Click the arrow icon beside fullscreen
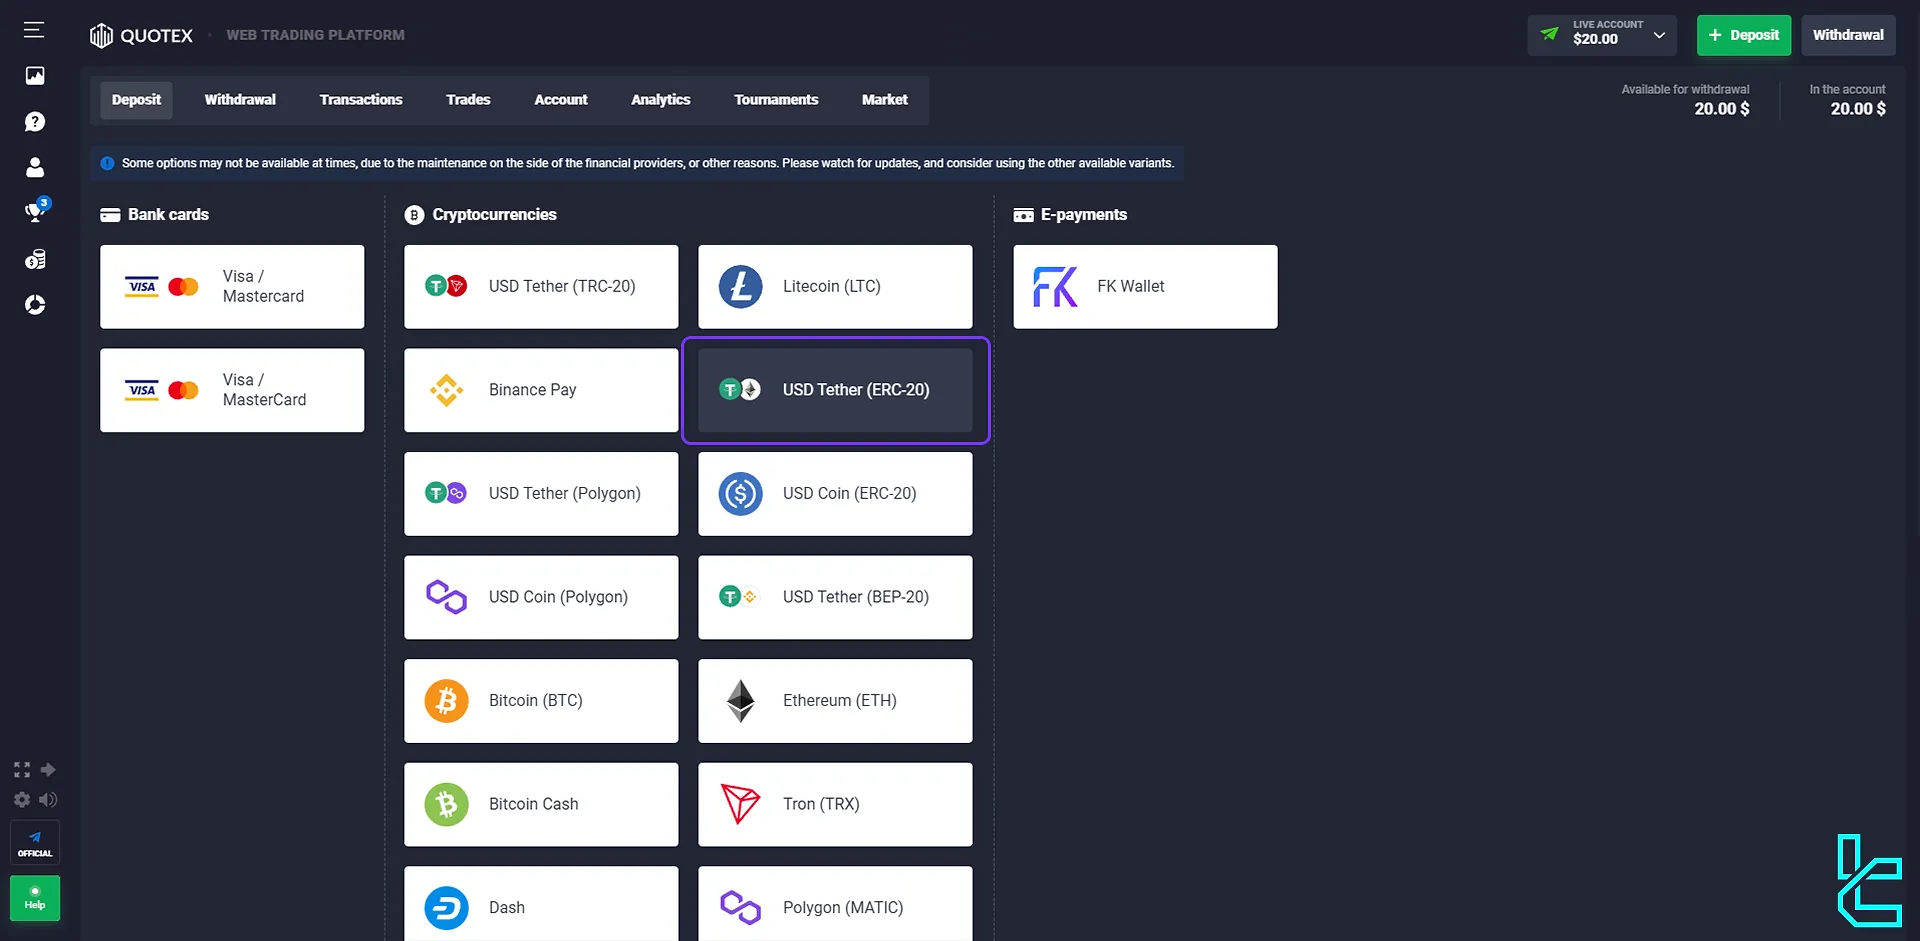The width and height of the screenshot is (1920, 941). [x=48, y=770]
